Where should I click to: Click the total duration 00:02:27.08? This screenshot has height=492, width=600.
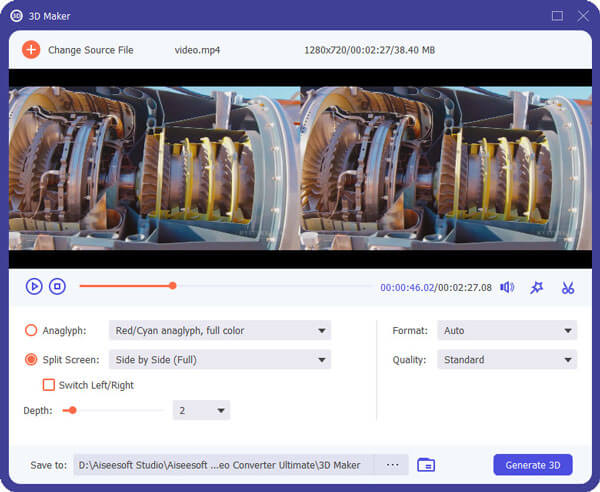(465, 287)
